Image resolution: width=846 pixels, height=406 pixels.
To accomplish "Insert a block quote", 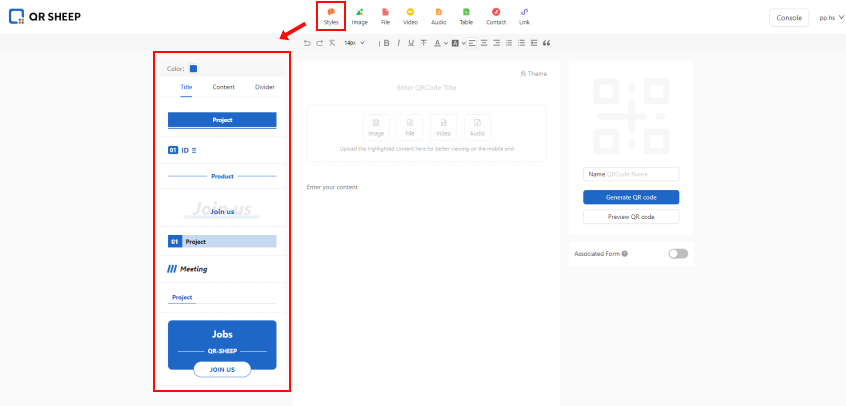I will [546, 43].
